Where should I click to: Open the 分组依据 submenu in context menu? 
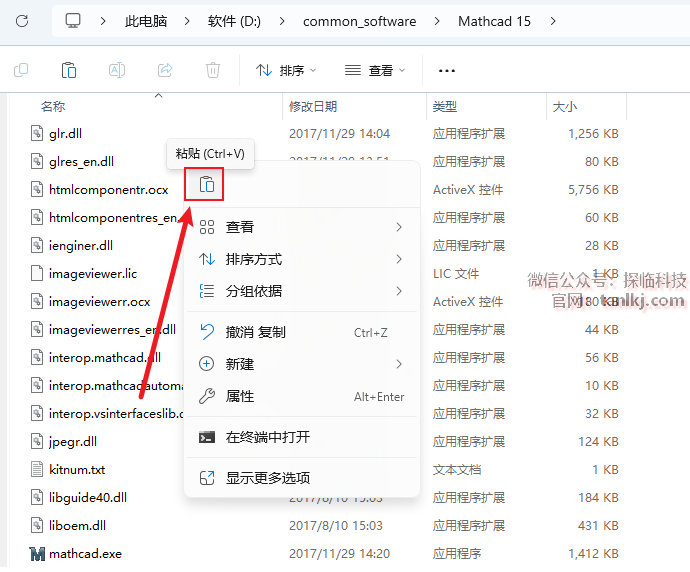tap(302, 291)
